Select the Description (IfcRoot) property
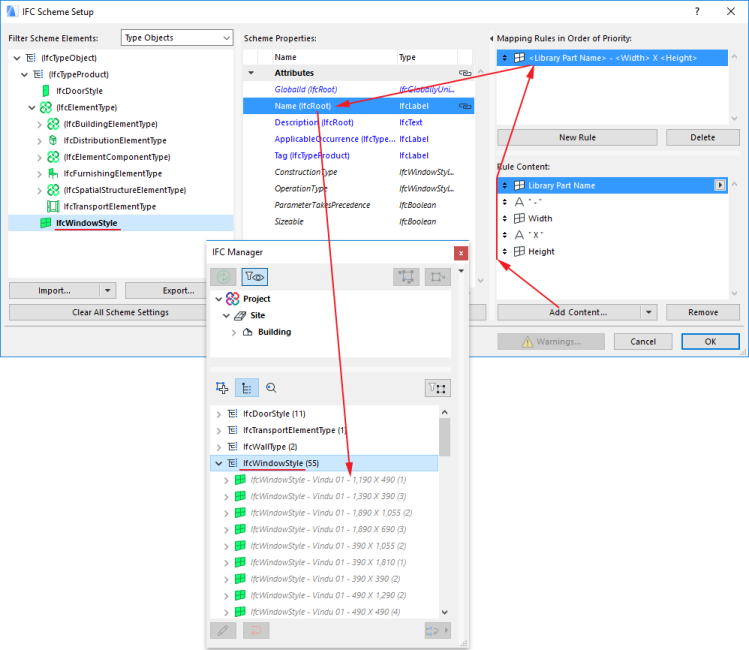Image resolution: width=749 pixels, height=650 pixels. [x=358, y=122]
